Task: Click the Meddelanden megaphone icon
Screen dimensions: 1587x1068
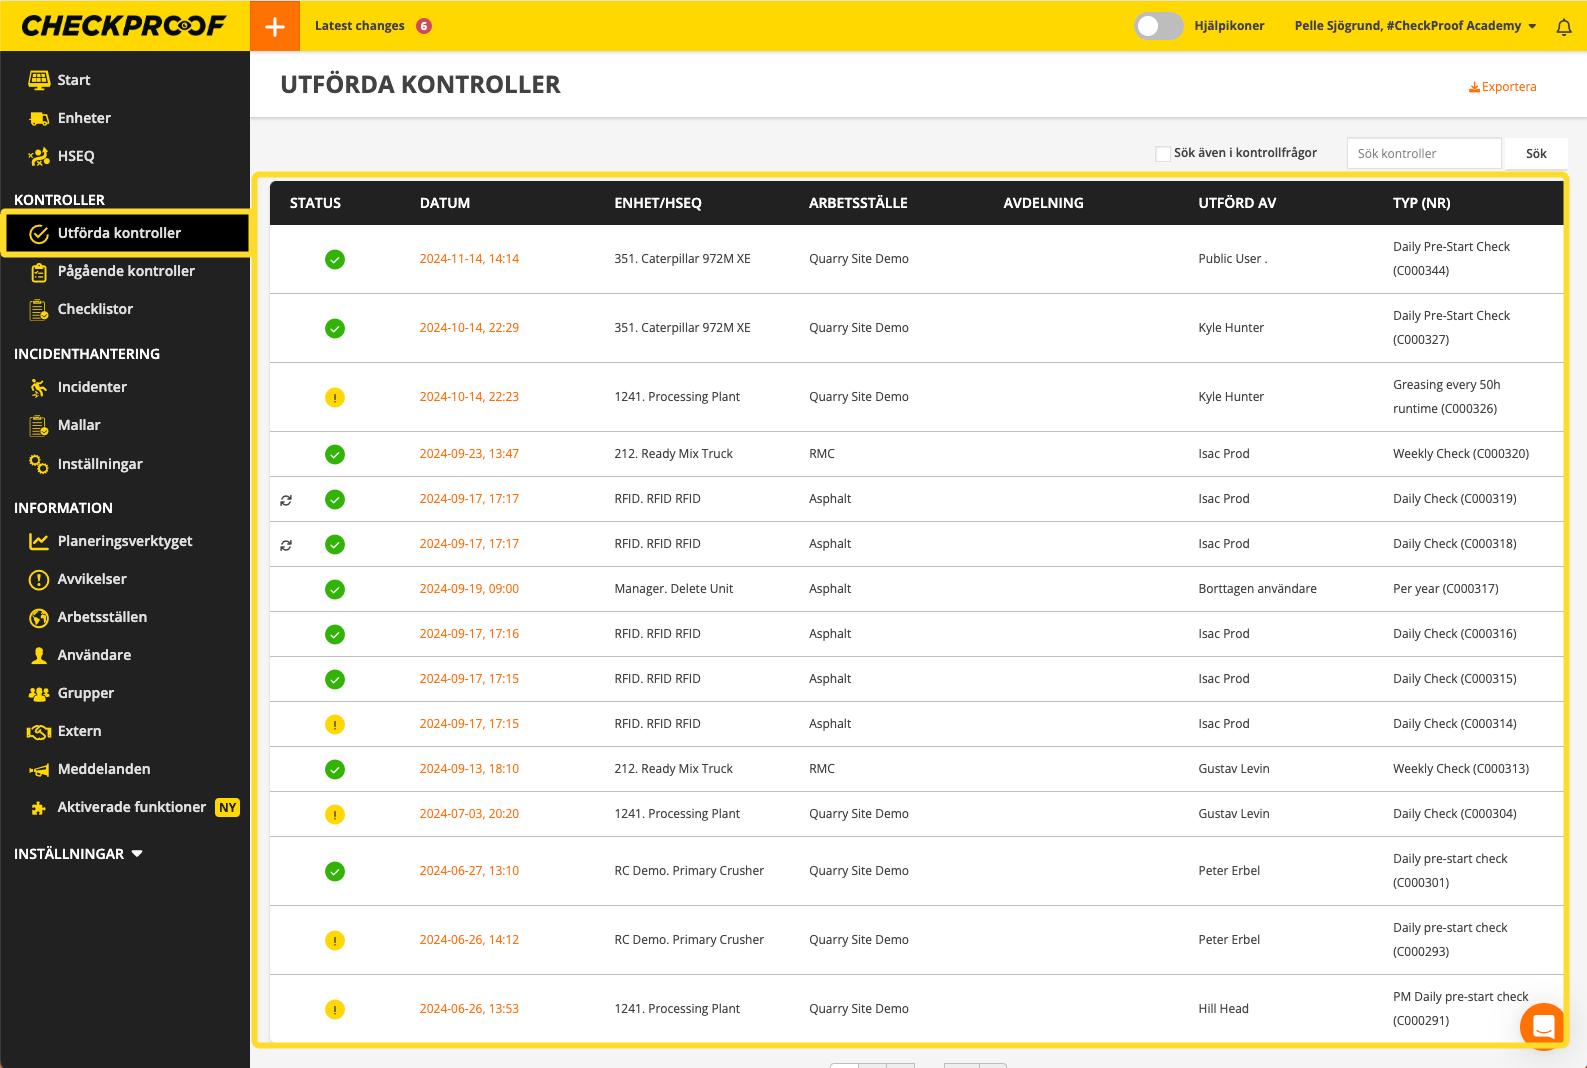Action: click(x=38, y=770)
